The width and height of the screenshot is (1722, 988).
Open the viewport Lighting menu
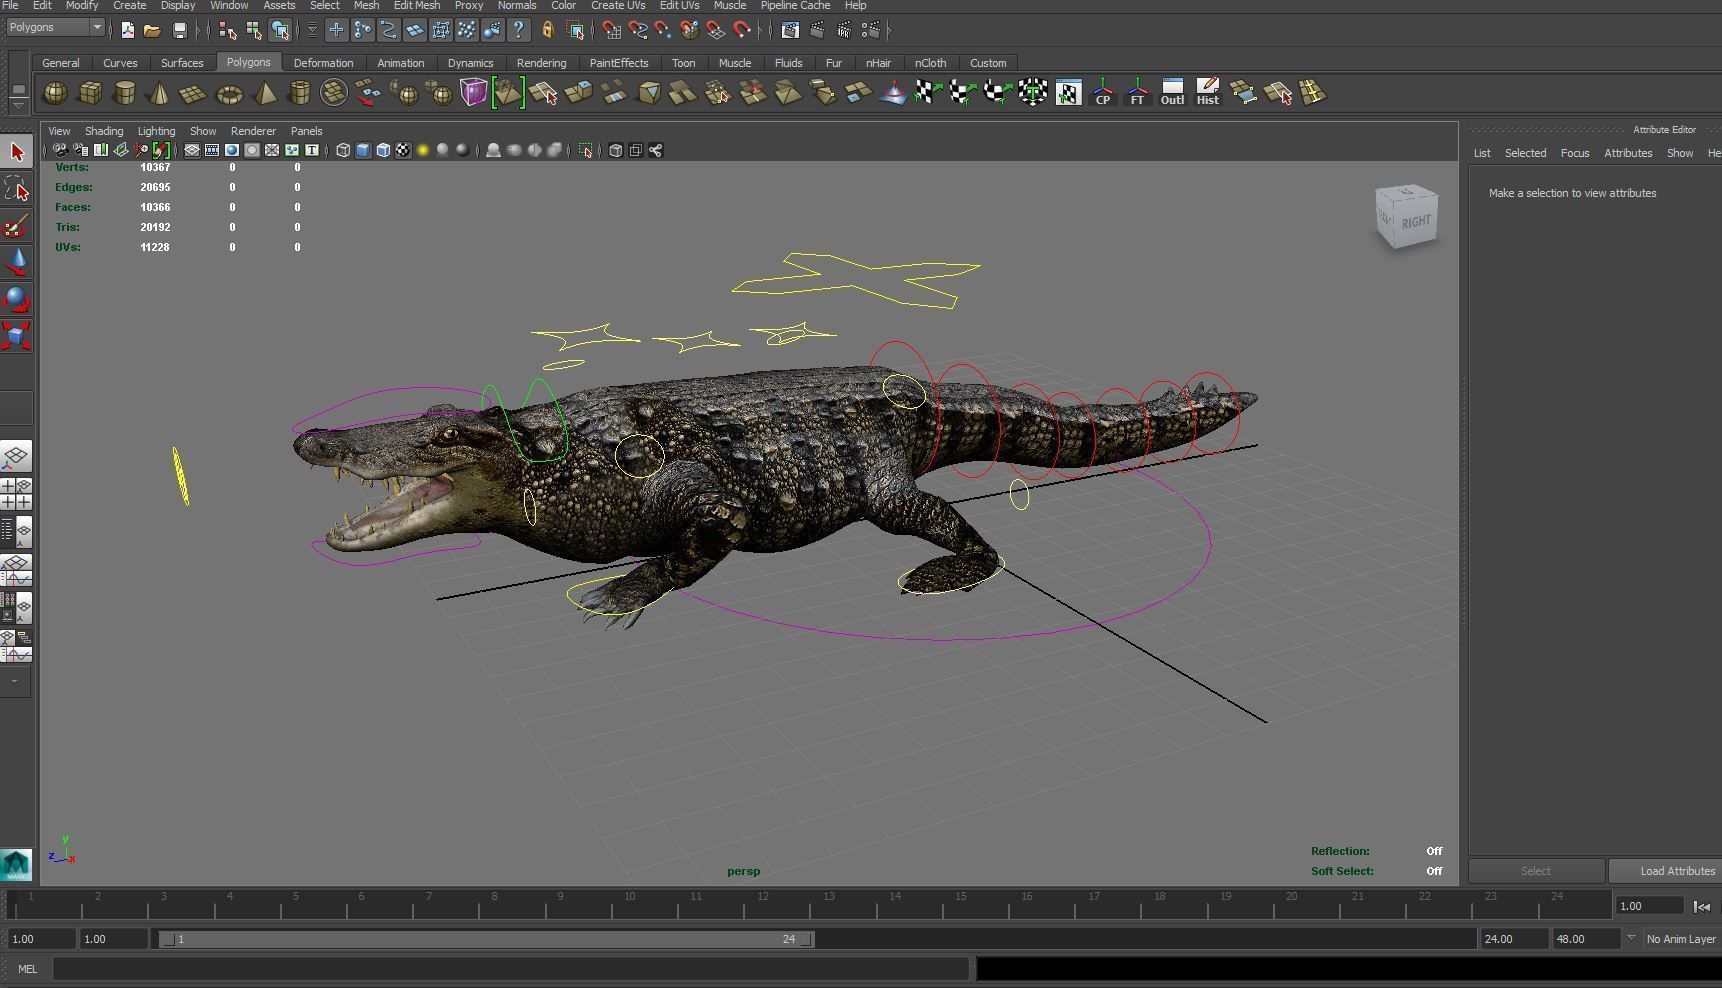(156, 131)
